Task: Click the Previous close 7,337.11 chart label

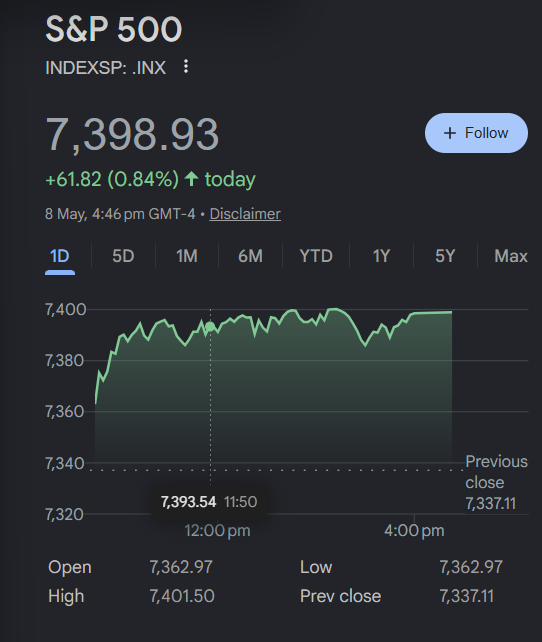Action: pos(496,482)
